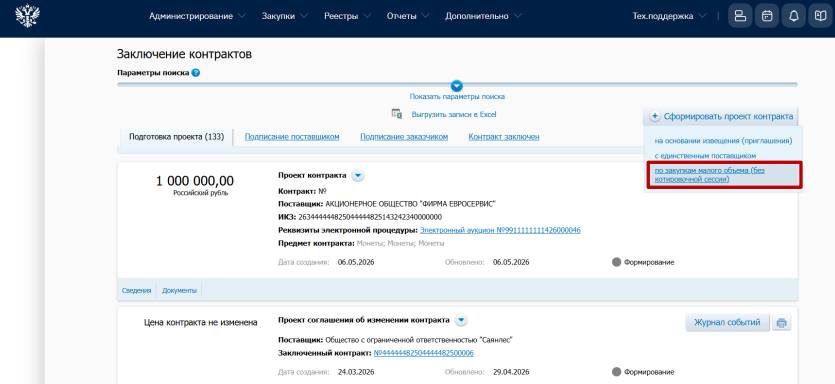Open the calendar icon in header
This screenshot has height=384, width=835.
(x=767, y=16)
